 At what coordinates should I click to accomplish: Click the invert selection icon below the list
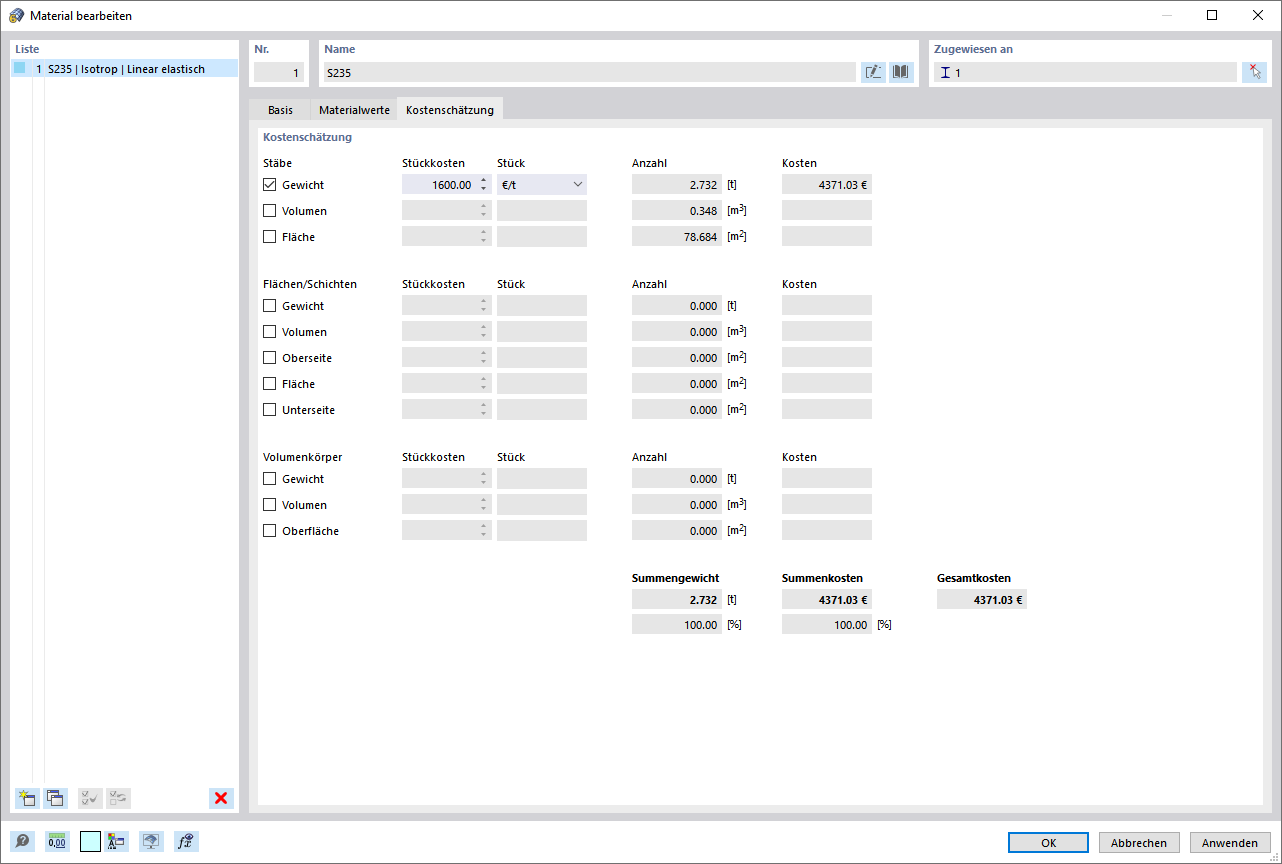tap(119, 798)
